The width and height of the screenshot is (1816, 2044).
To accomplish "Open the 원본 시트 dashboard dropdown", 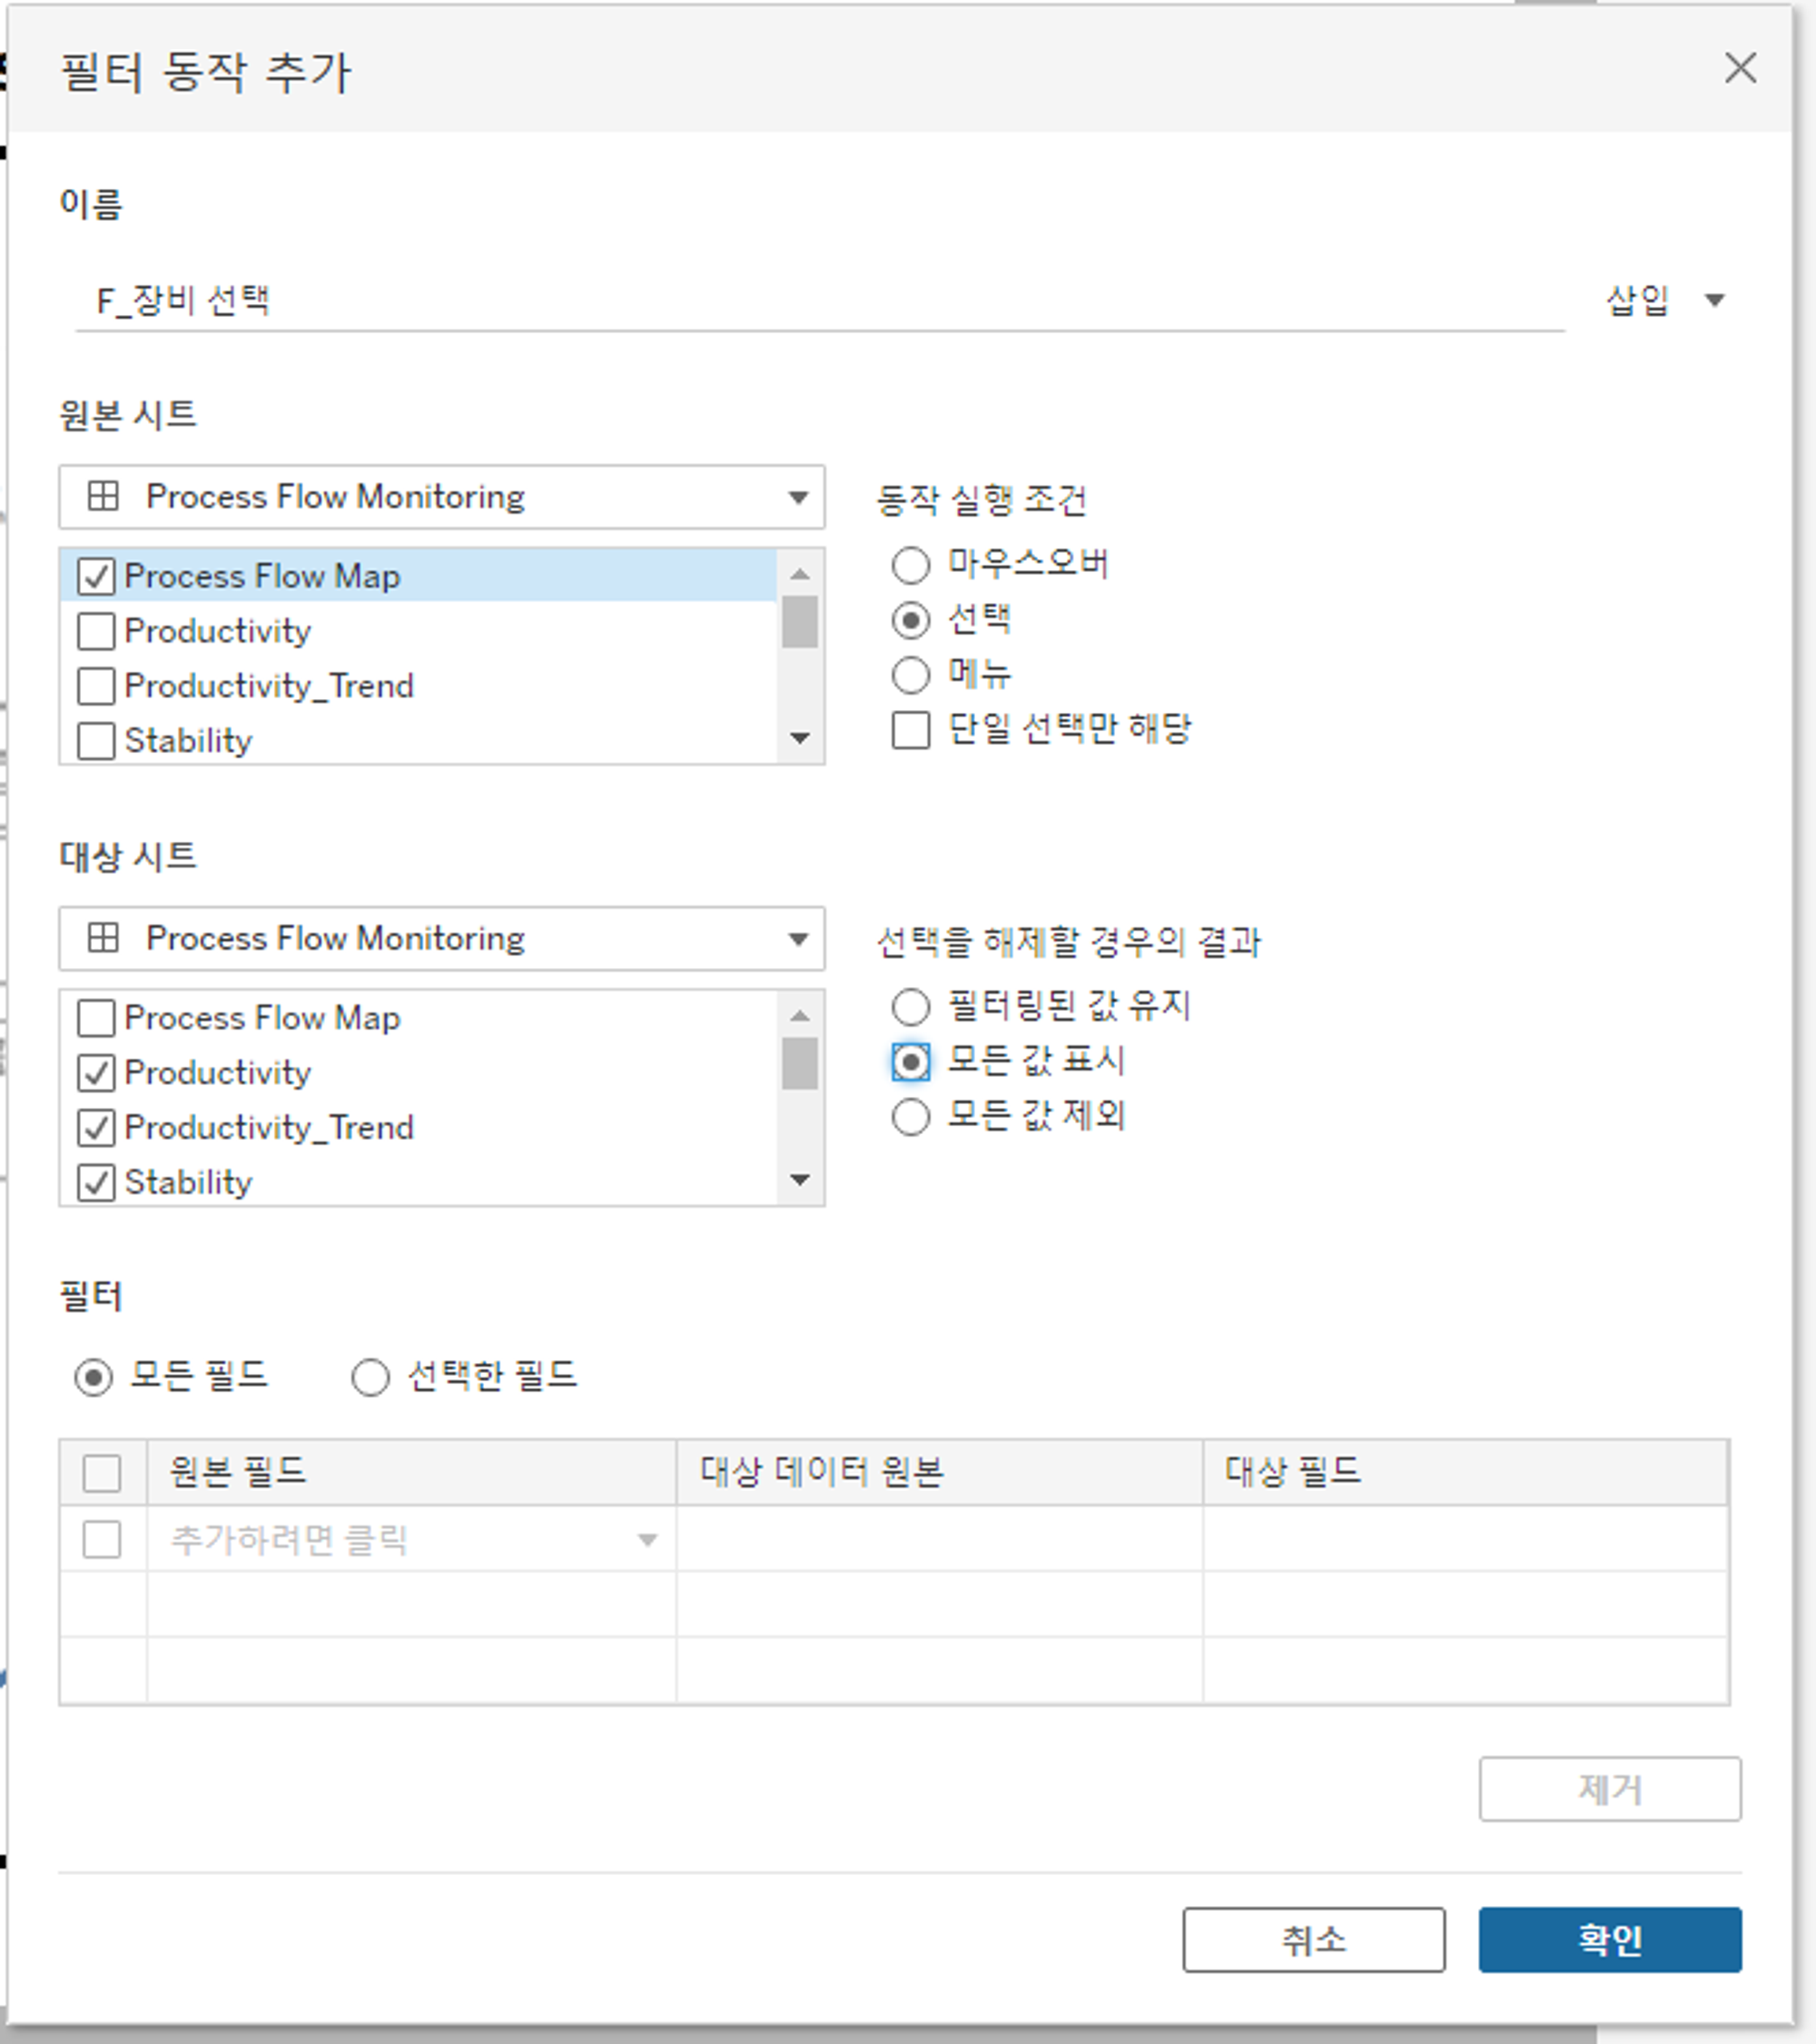I will 441,496.
